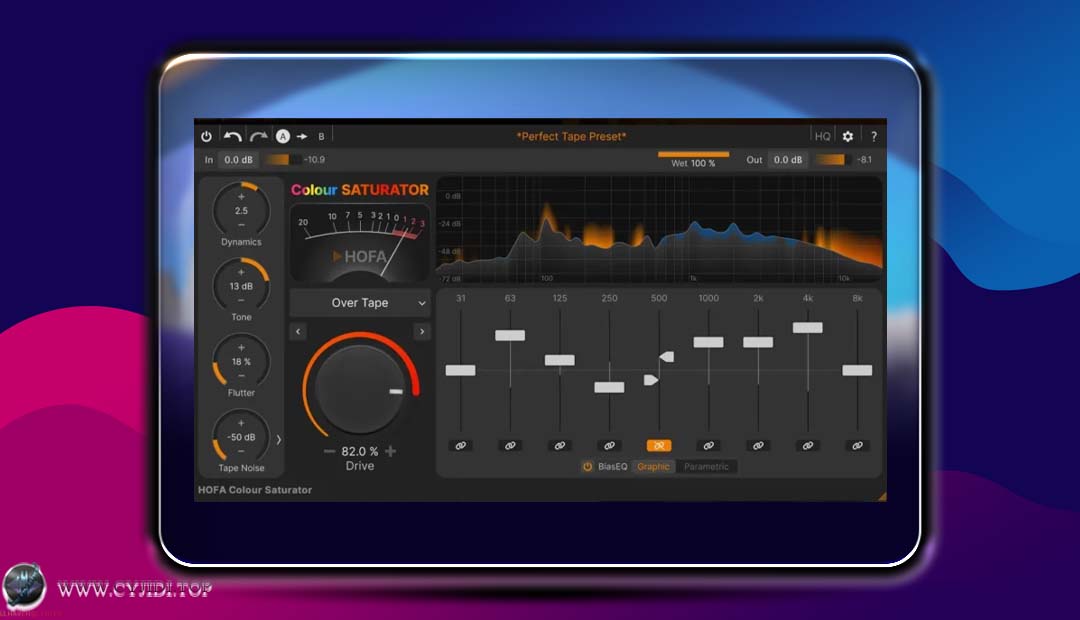Image resolution: width=1080 pixels, height=620 pixels.
Task: Disable the highlighted 500 Hz link toggle
Action: coord(659,445)
